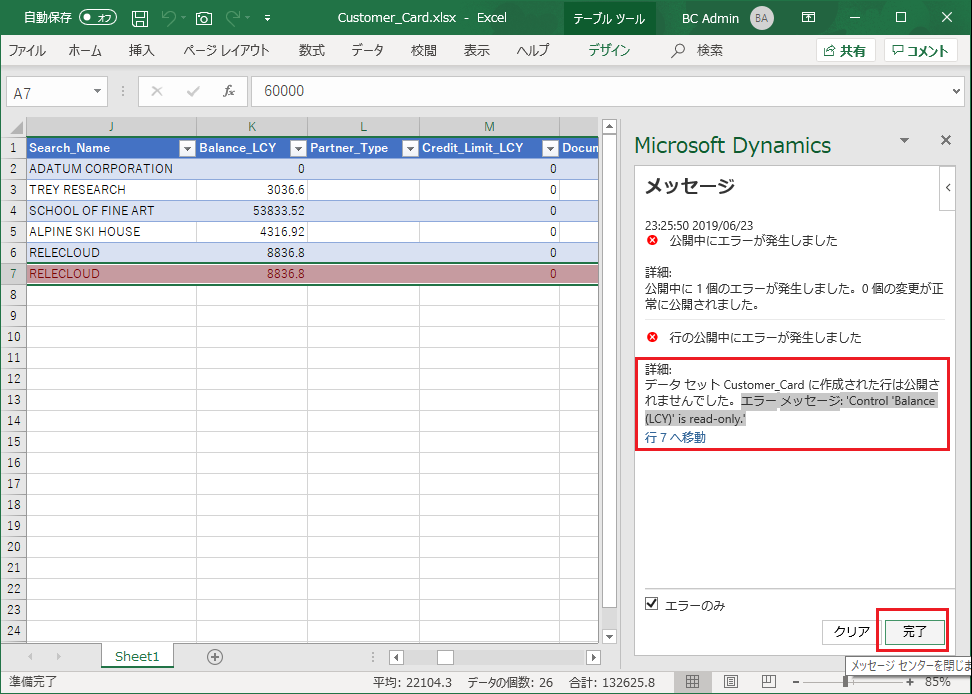This screenshot has width=972, height=694.
Task: Click horizontal scrollbar left arrow
Action: tap(396, 657)
